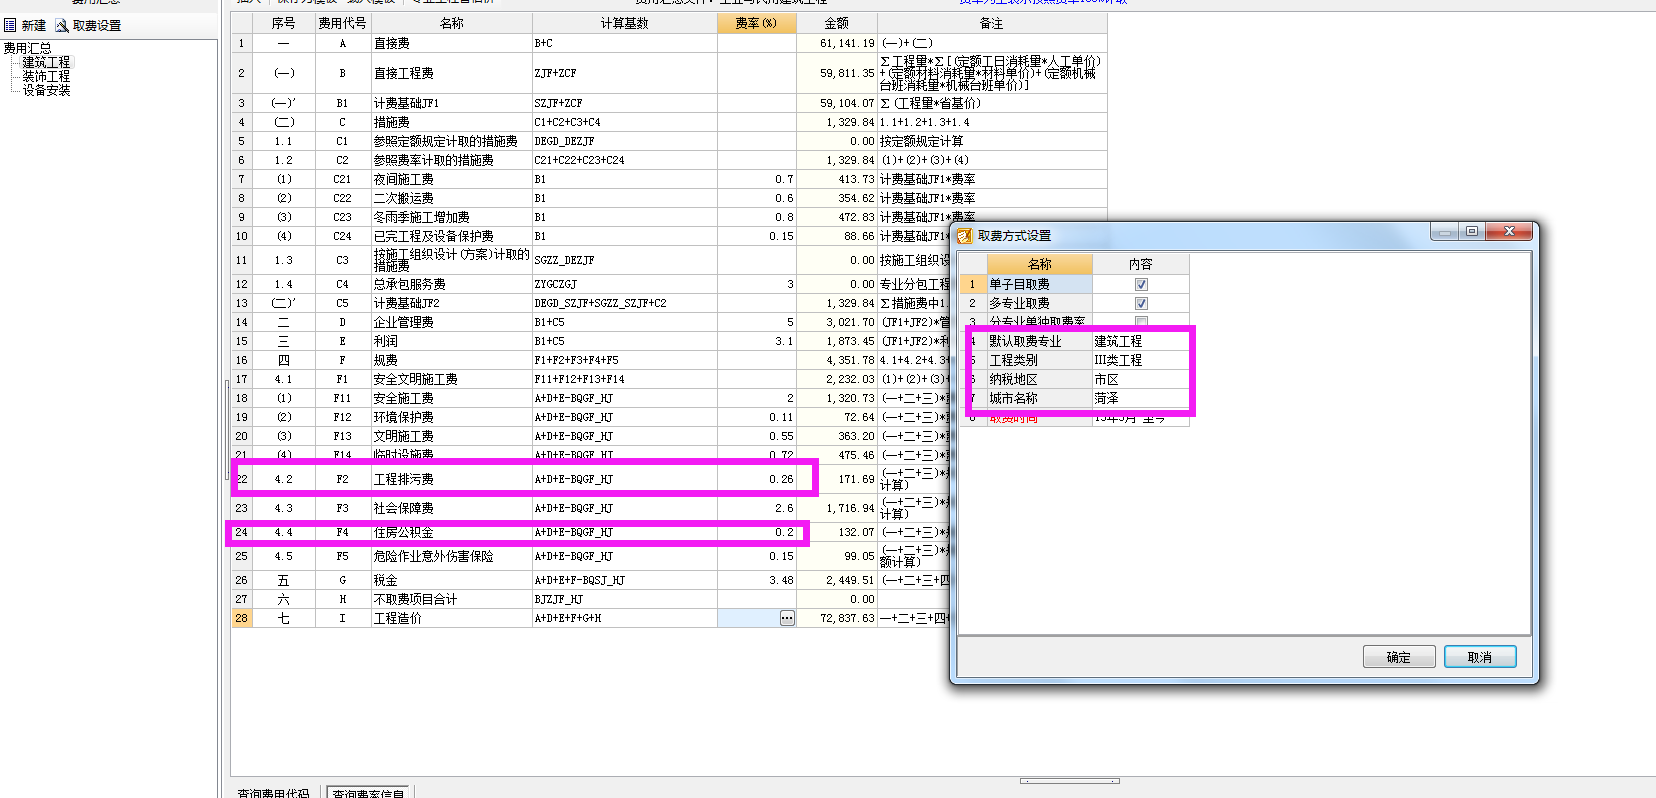Click the 危险作业意外伤害保险 name cell

click(451, 556)
